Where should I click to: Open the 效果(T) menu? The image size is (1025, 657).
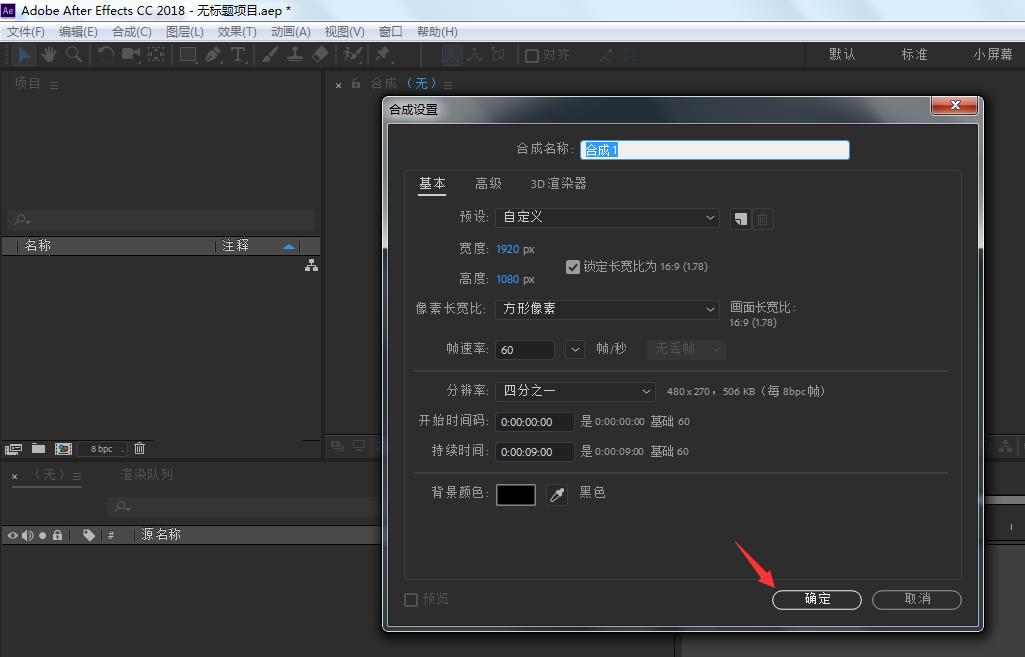click(237, 32)
